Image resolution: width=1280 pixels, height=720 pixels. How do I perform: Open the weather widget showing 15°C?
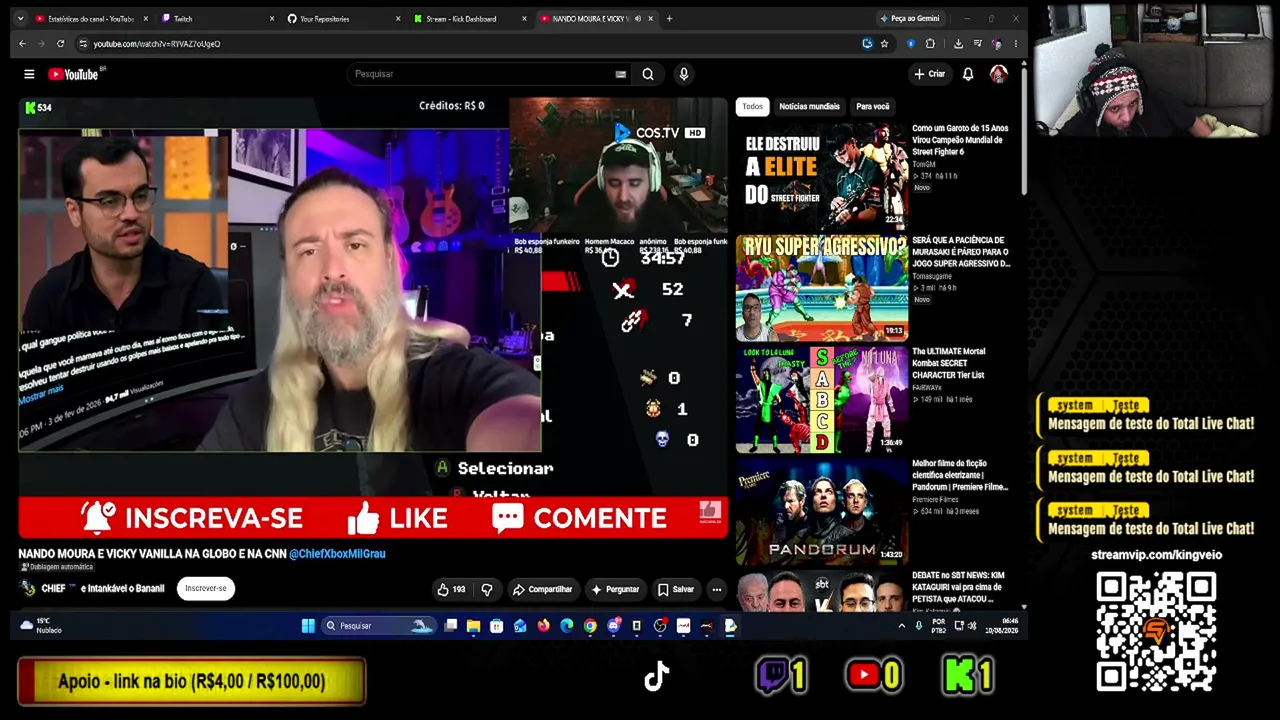click(x=40, y=626)
